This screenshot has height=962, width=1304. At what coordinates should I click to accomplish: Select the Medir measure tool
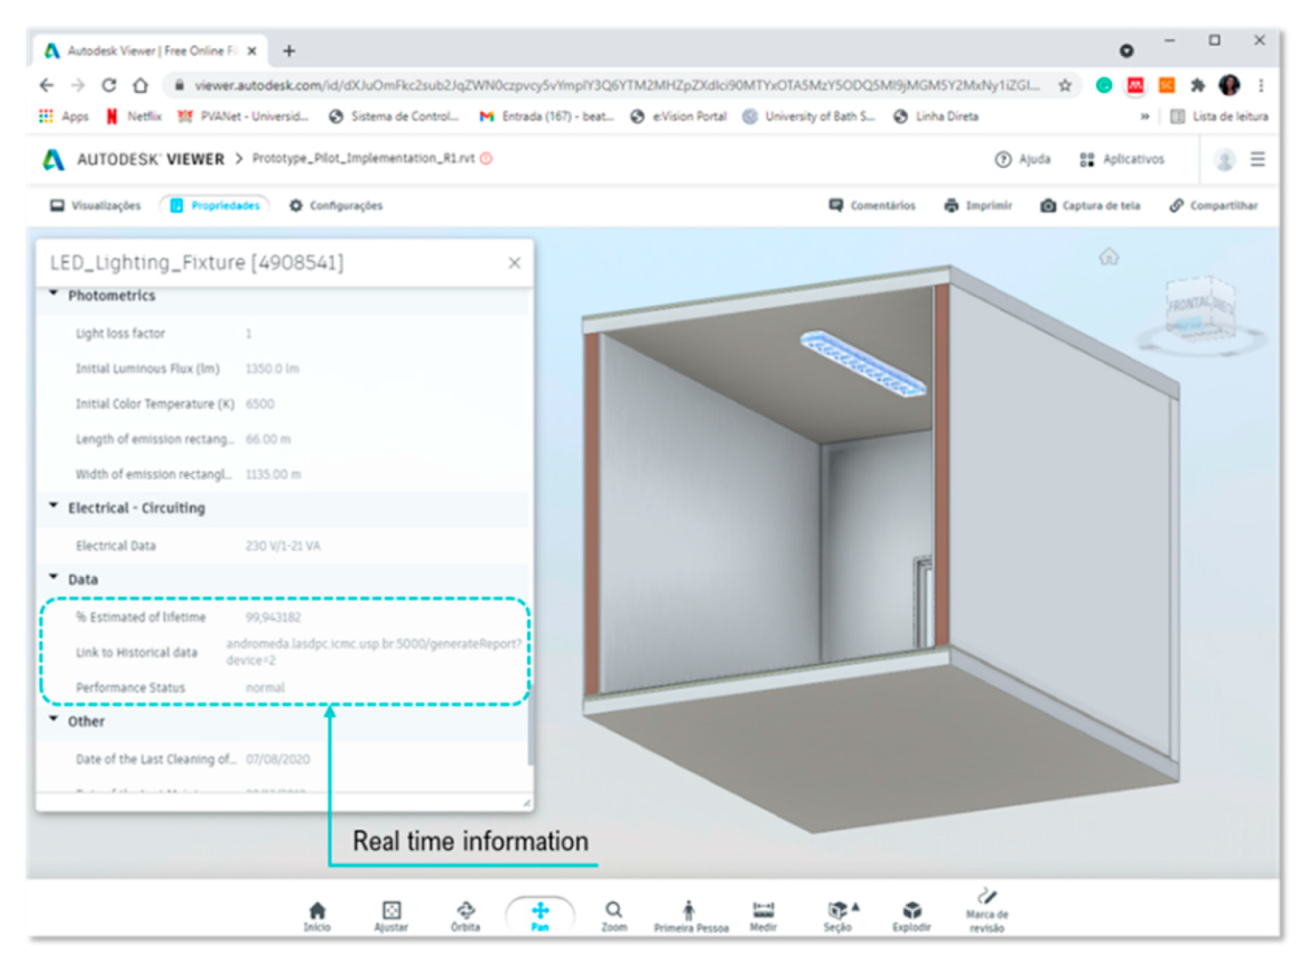(x=763, y=911)
